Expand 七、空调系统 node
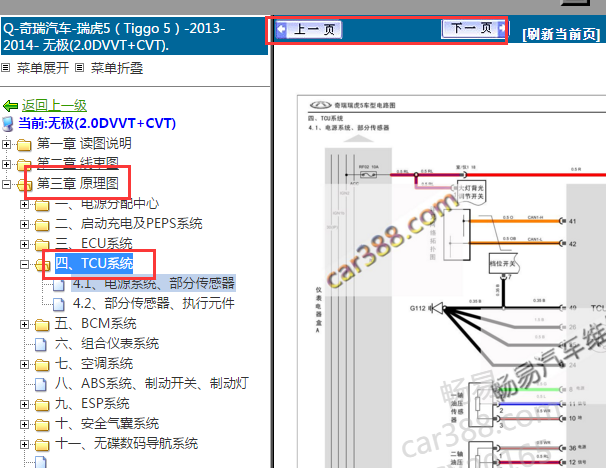 point(24,364)
